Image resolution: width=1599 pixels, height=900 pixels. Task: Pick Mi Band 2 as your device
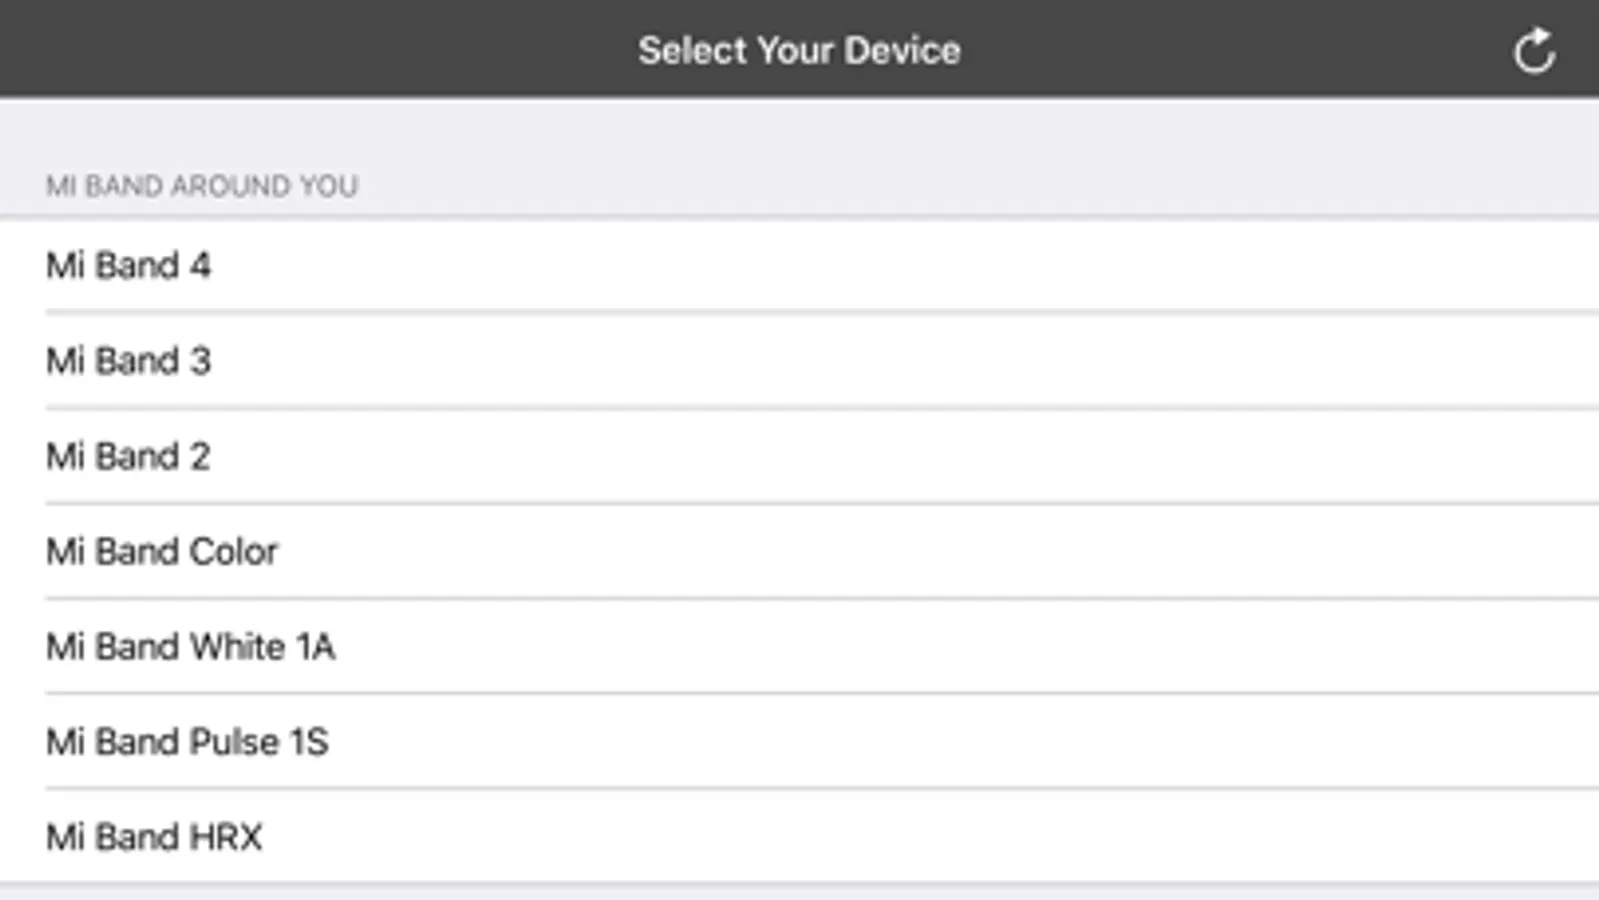pos(129,457)
